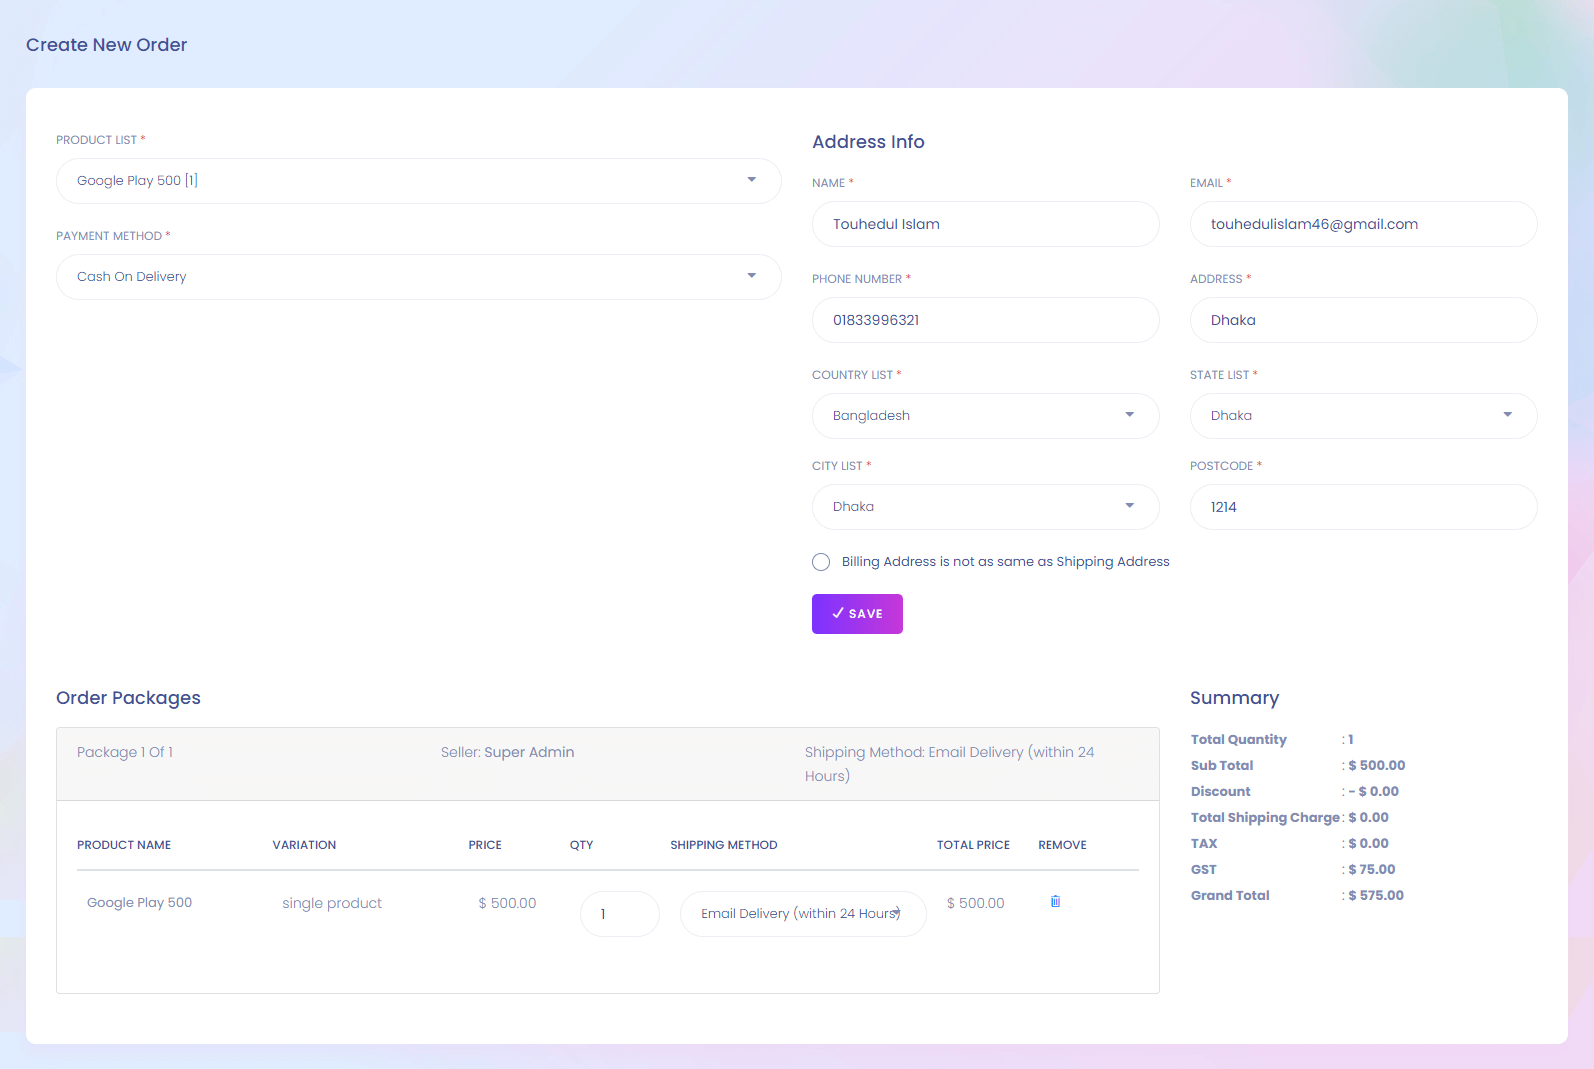Viewport: 1594px width, 1069px height.
Task: Open the City List dropdown
Action: pyautogui.click(x=985, y=507)
